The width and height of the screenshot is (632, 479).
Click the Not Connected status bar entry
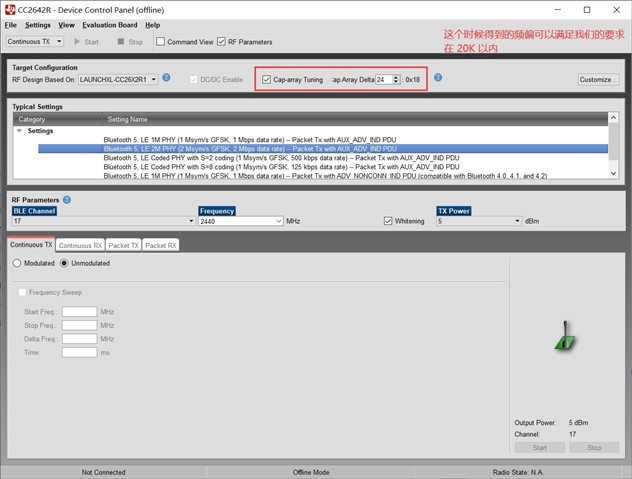click(103, 472)
